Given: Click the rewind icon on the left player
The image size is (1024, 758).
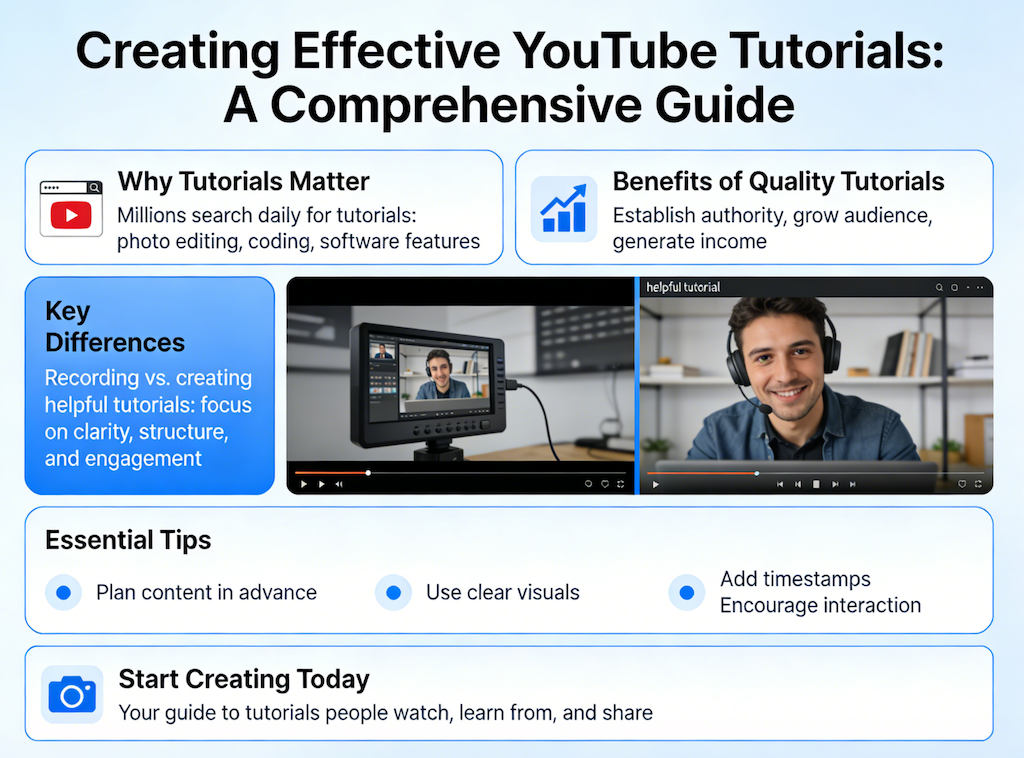Looking at the screenshot, I should pyautogui.click(x=339, y=484).
